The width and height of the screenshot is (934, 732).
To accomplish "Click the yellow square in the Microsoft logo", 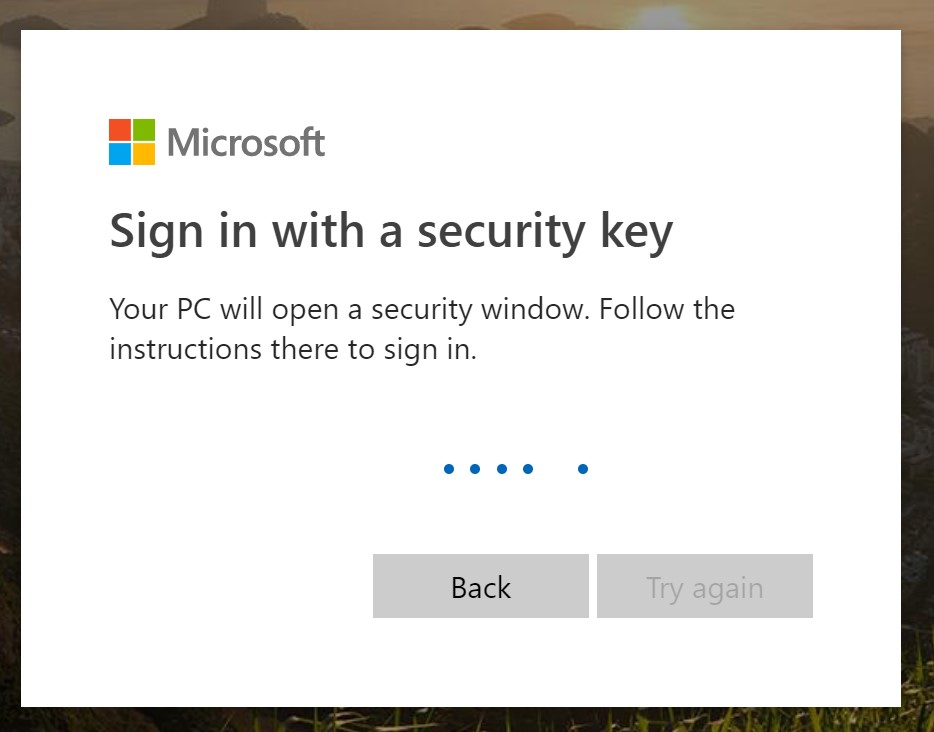I will (x=144, y=154).
